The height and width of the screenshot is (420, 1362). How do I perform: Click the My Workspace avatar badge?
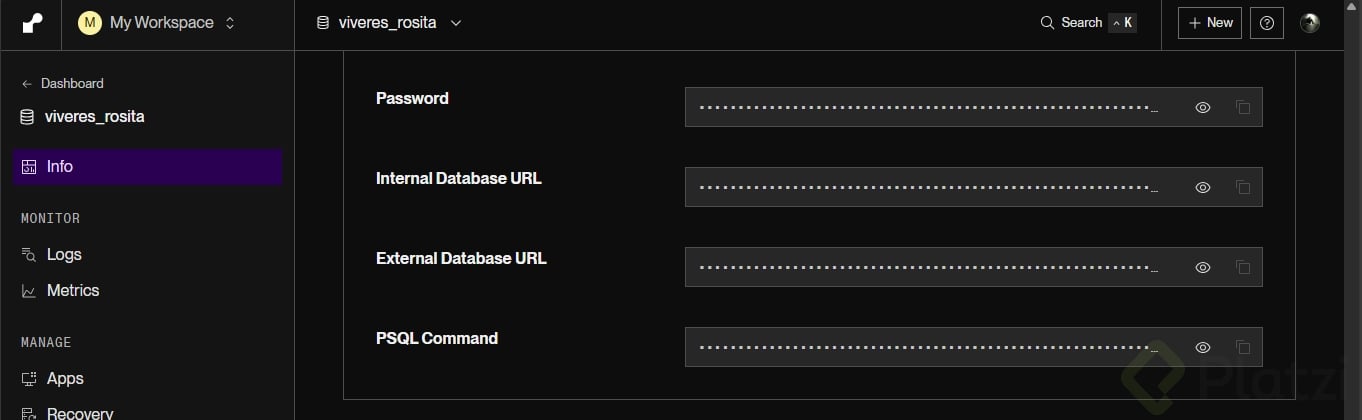pos(90,23)
